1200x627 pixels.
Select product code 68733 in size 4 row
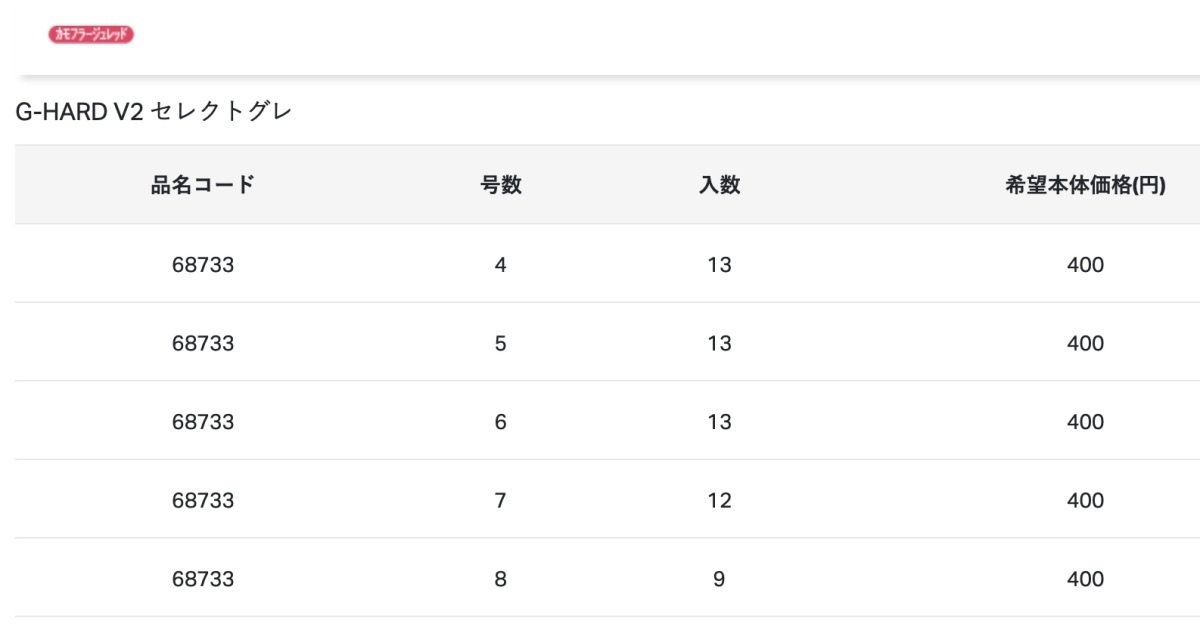pyautogui.click(x=203, y=265)
